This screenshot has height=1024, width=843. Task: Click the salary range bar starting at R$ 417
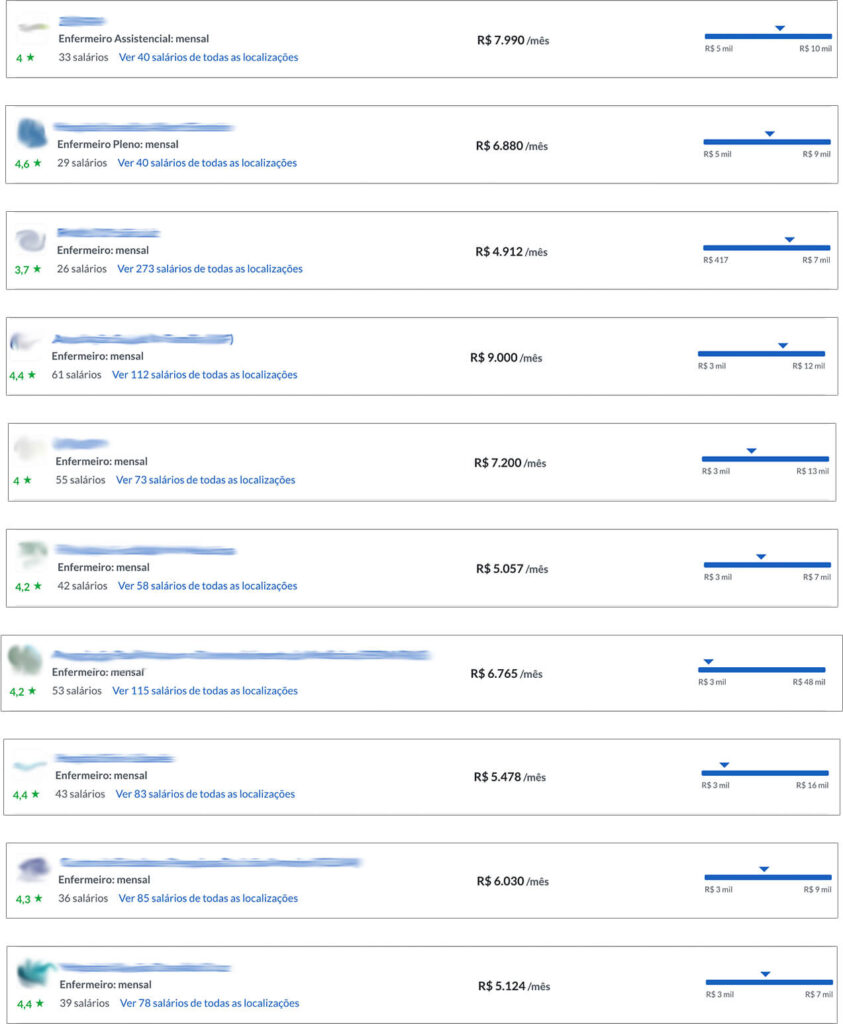tap(766, 247)
